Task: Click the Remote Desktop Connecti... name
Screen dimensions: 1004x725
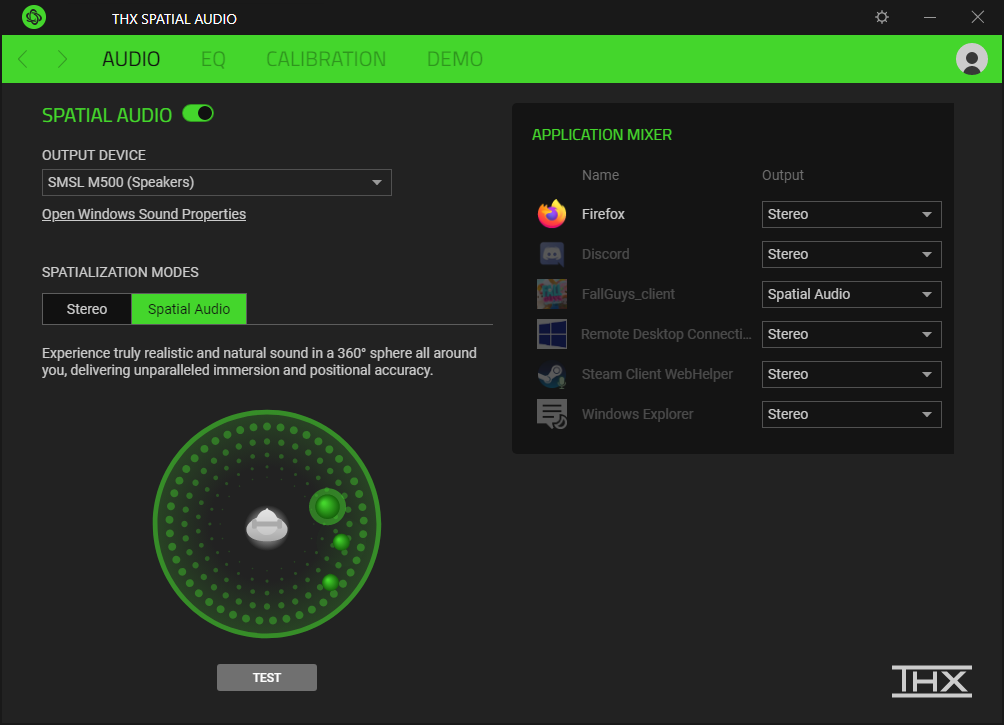Action: [667, 334]
